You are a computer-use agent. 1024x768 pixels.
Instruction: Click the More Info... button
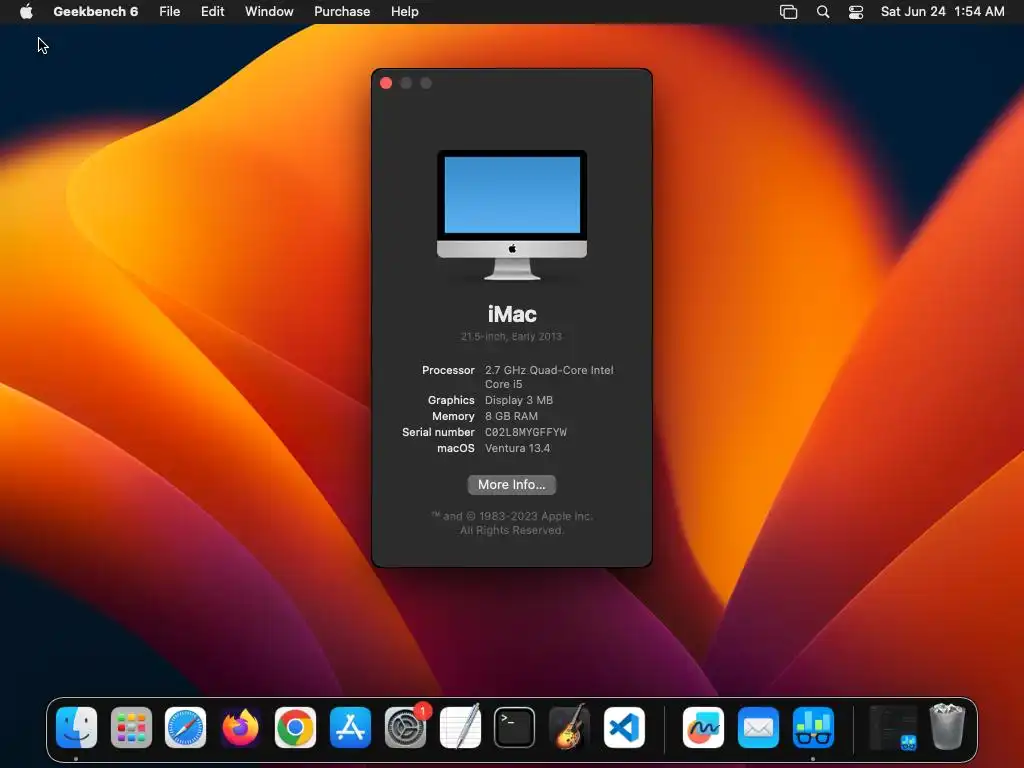pyautogui.click(x=511, y=485)
